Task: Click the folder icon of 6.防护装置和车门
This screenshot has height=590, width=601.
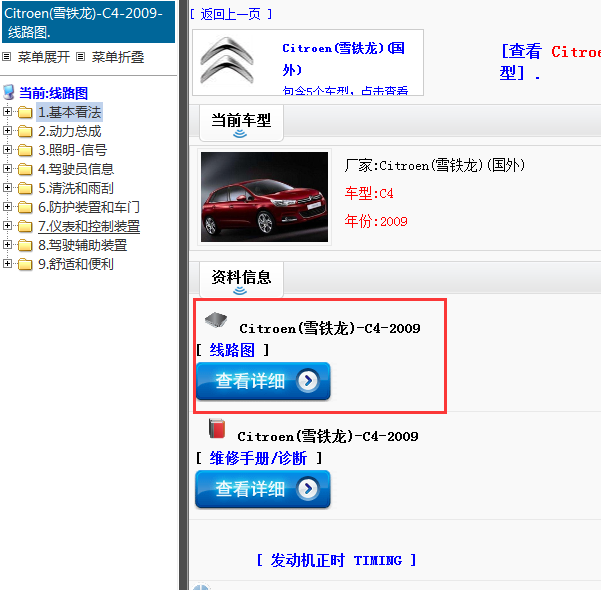Action: pyautogui.click(x=25, y=207)
